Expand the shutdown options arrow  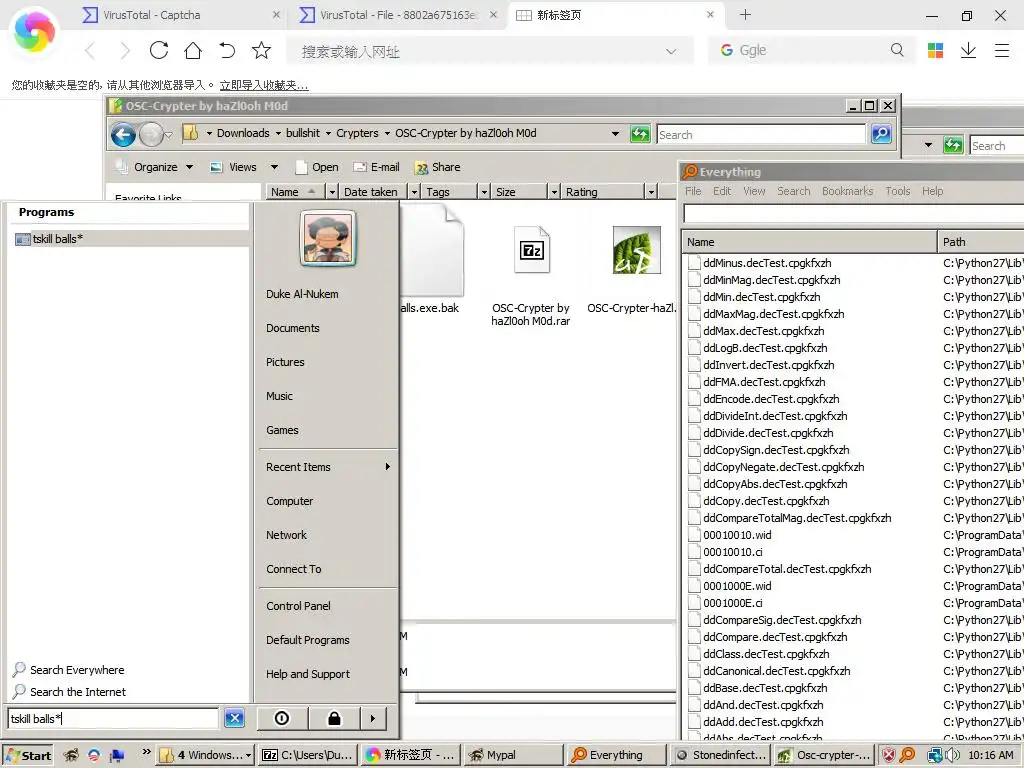pos(373,718)
